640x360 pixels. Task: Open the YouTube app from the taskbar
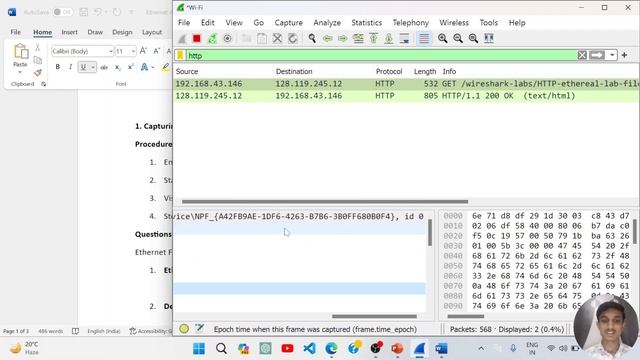coord(287,348)
